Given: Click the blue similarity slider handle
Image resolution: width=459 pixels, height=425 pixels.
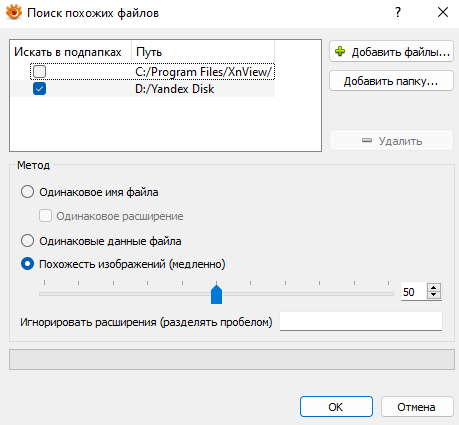Looking at the screenshot, I should pos(216,294).
